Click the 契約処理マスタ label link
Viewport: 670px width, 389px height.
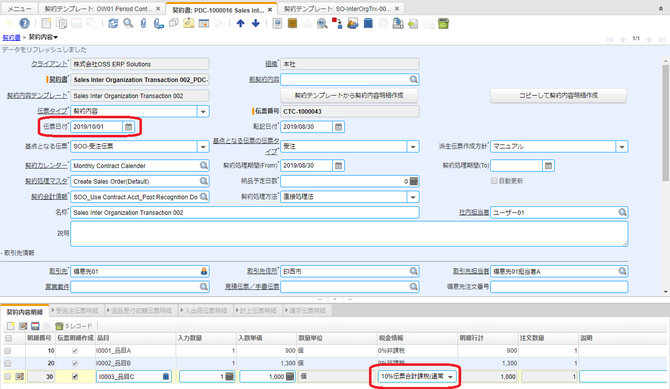pyautogui.click(x=46, y=181)
